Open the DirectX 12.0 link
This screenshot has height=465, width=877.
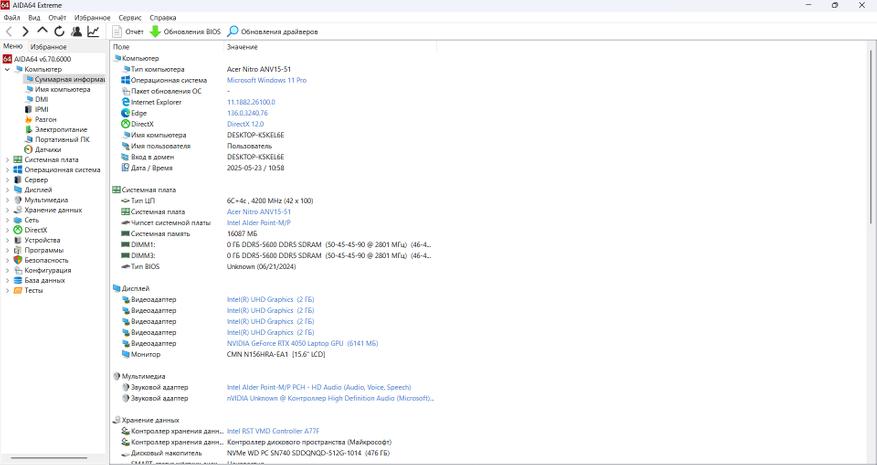tap(245, 124)
